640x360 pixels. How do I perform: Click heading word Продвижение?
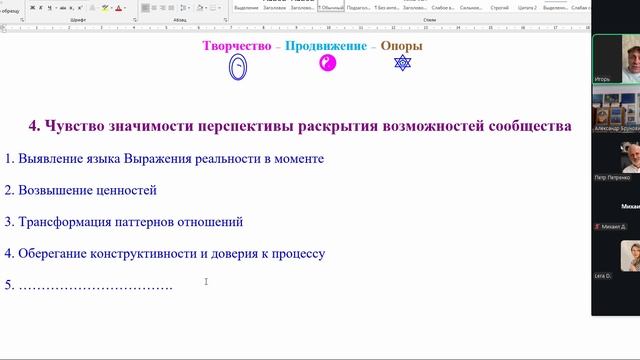pos(326,46)
